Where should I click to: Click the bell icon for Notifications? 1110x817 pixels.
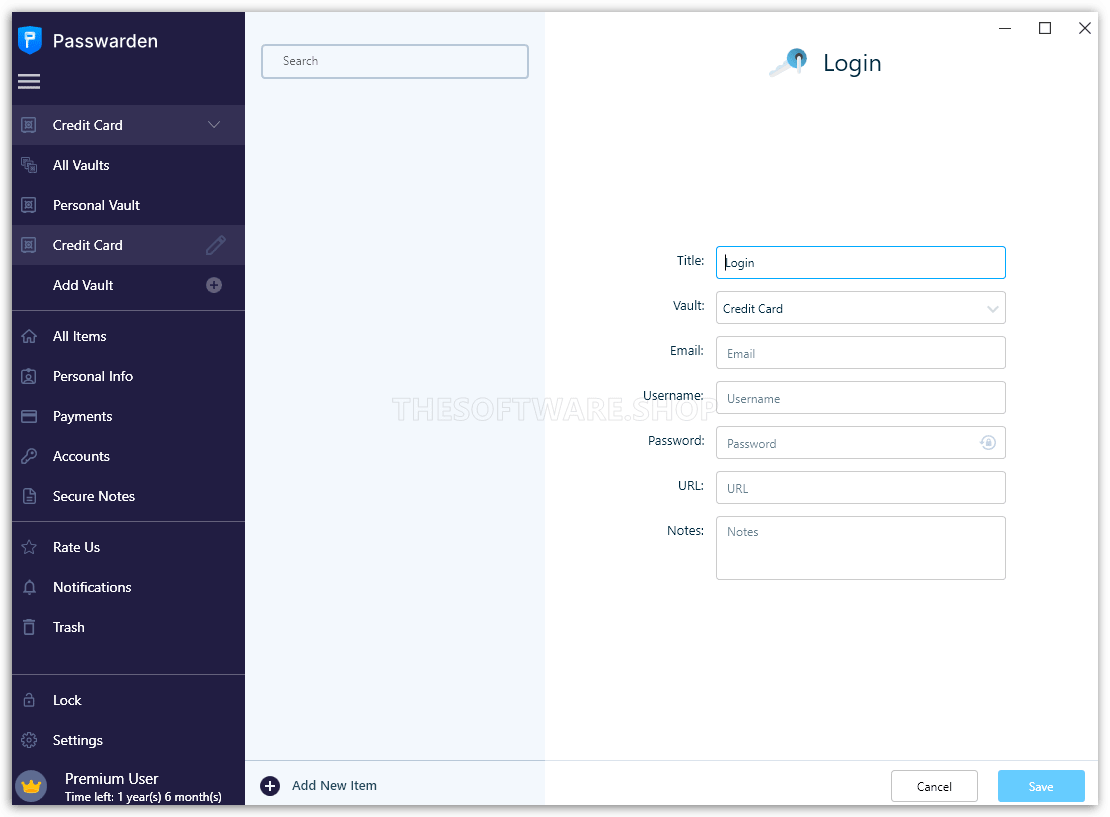coord(30,587)
